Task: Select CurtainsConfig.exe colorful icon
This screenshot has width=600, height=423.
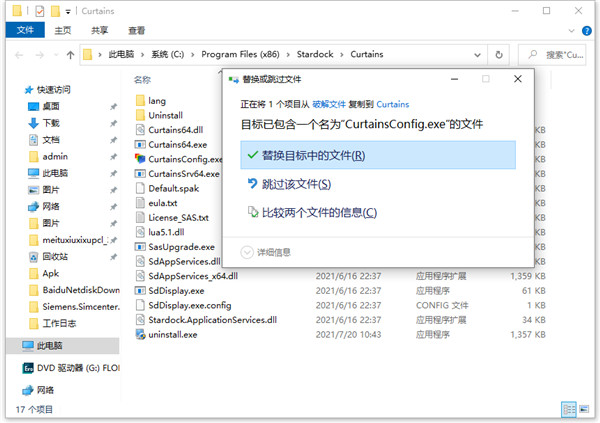Action: pyautogui.click(x=140, y=159)
